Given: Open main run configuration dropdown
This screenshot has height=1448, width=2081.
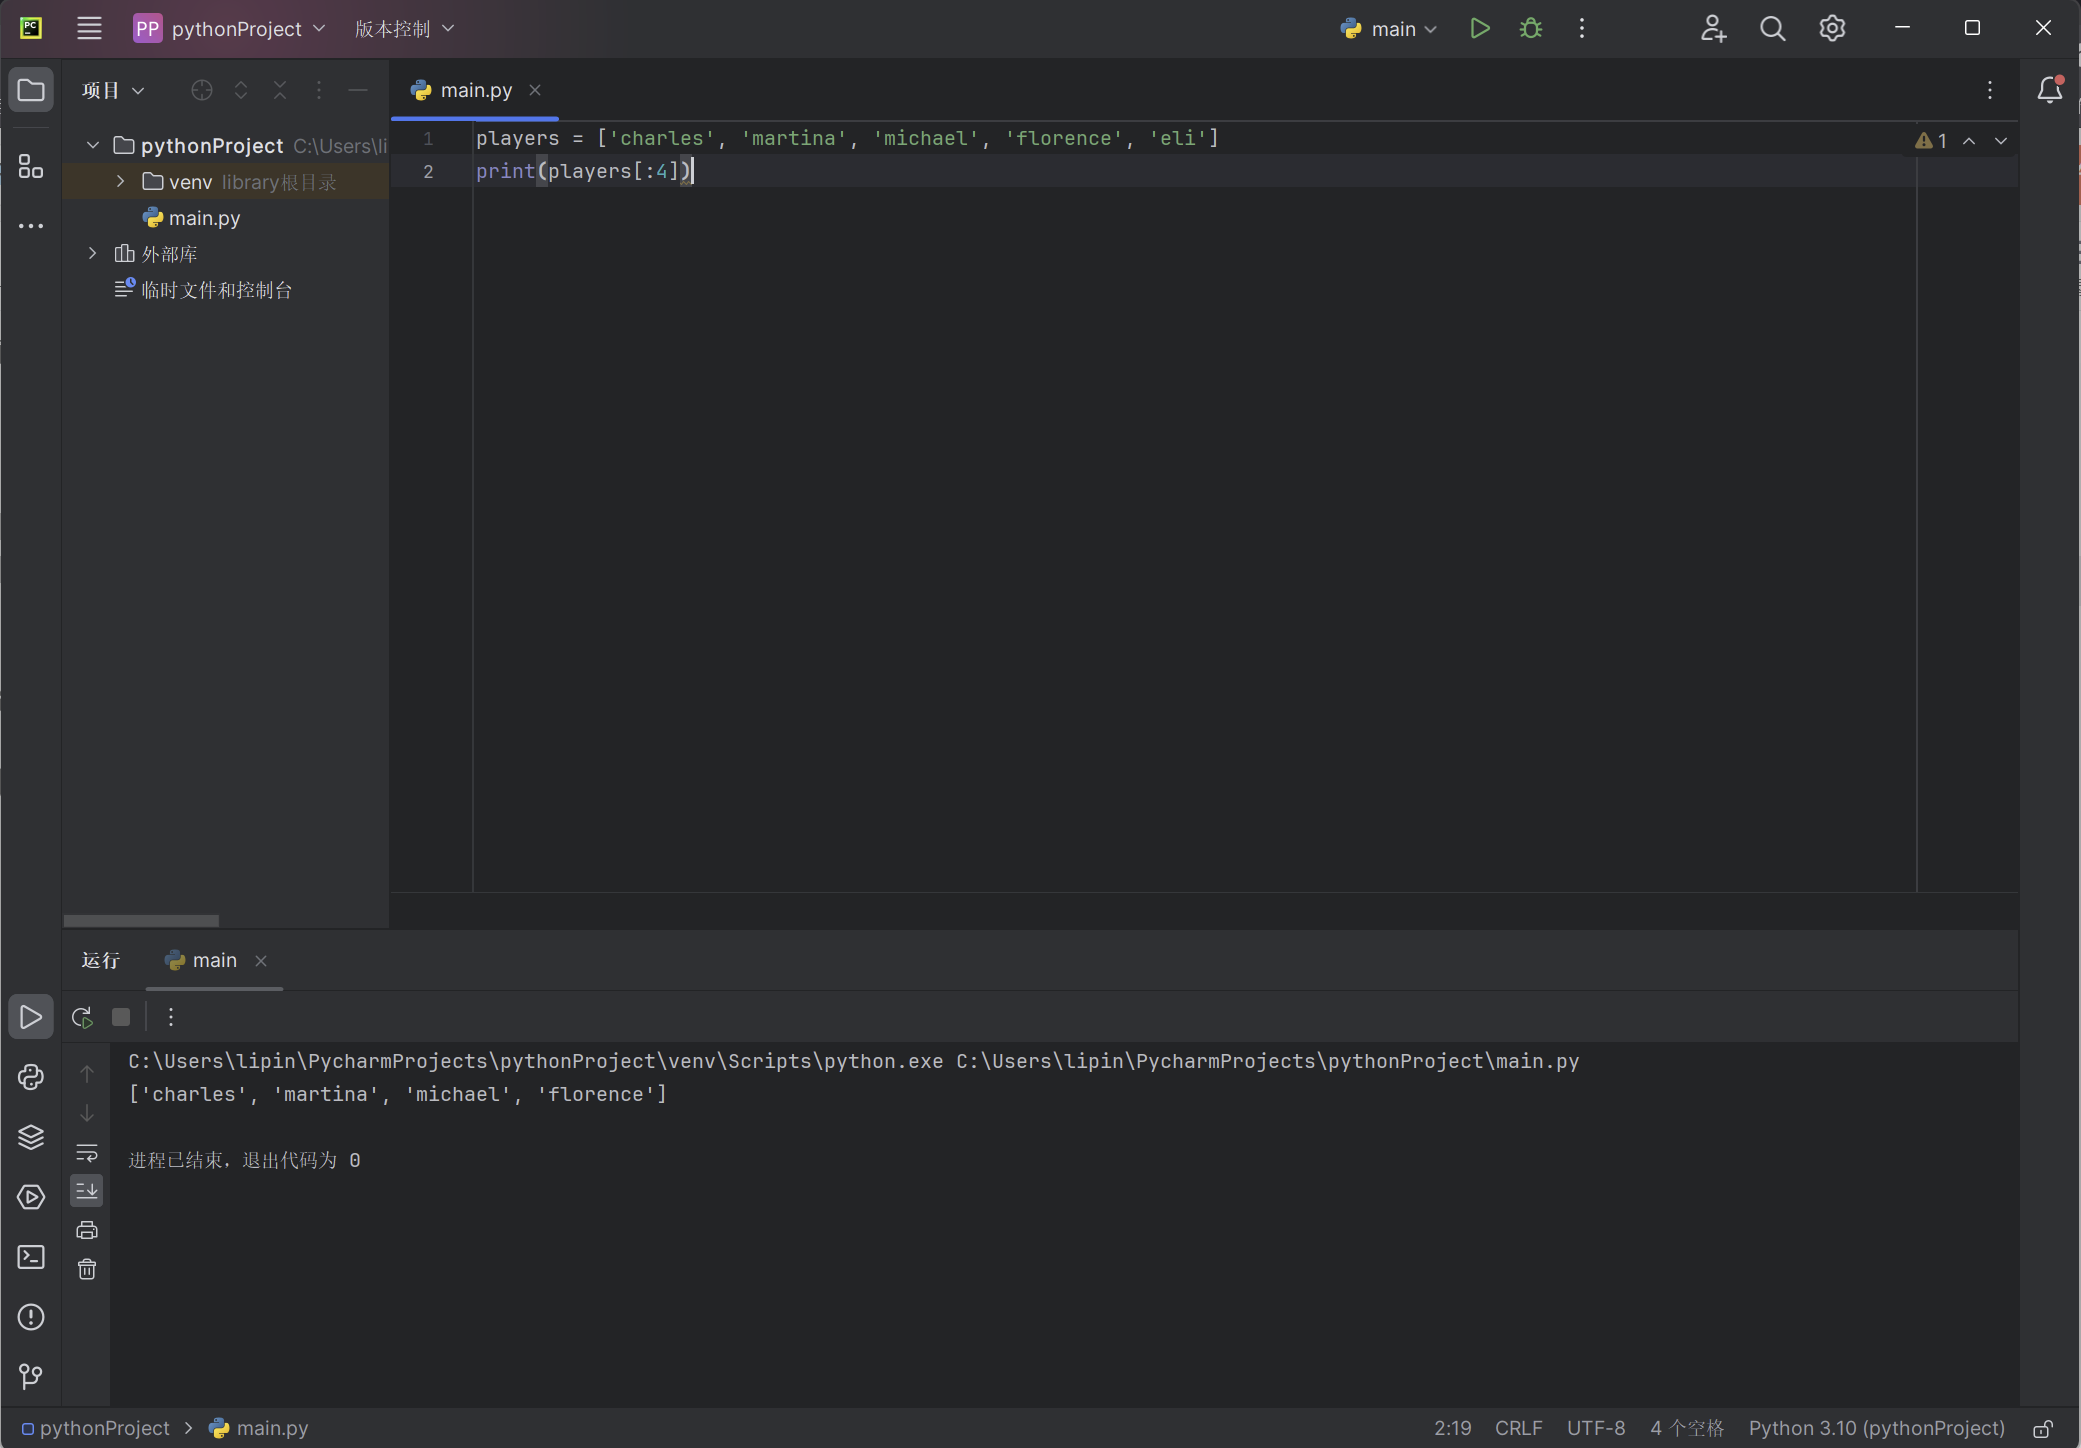Looking at the screenshot, I should click(x=1389, y=28).
